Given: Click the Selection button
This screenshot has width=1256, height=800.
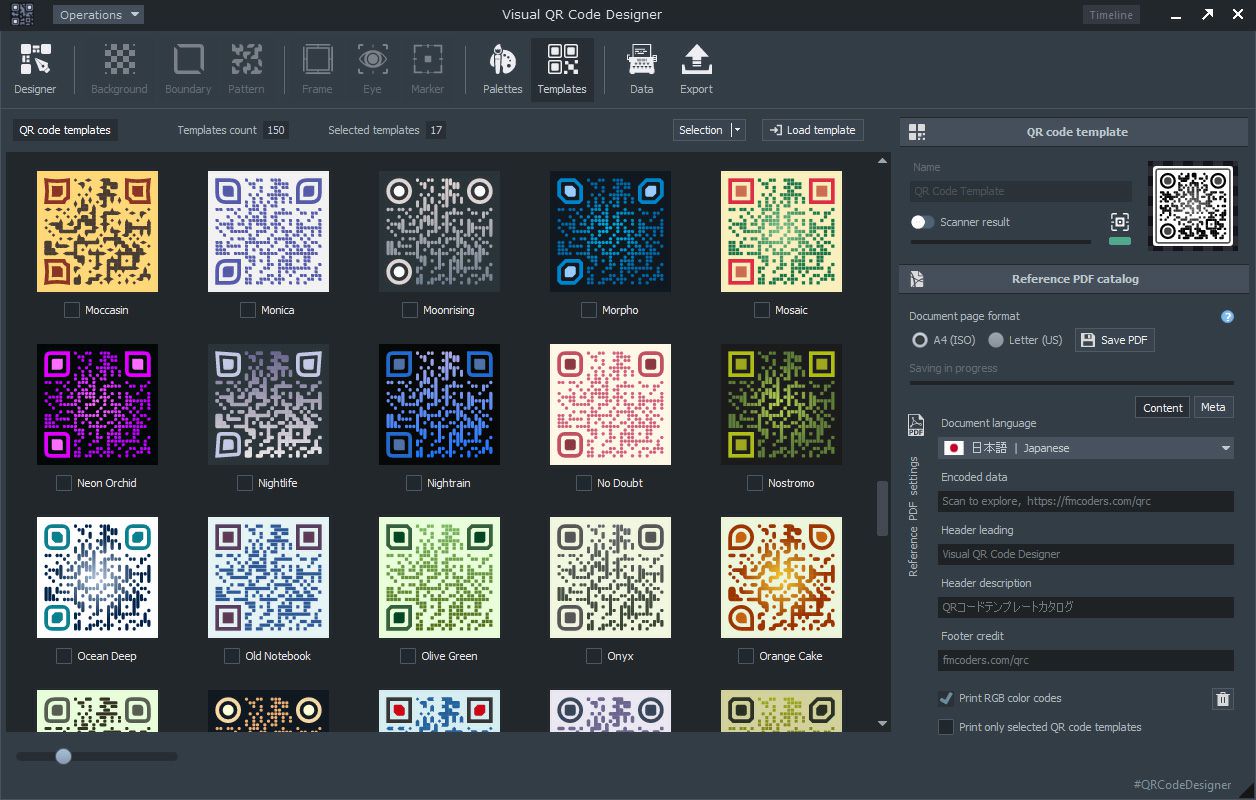Looking at the screenshot, I should pos(701,130).
